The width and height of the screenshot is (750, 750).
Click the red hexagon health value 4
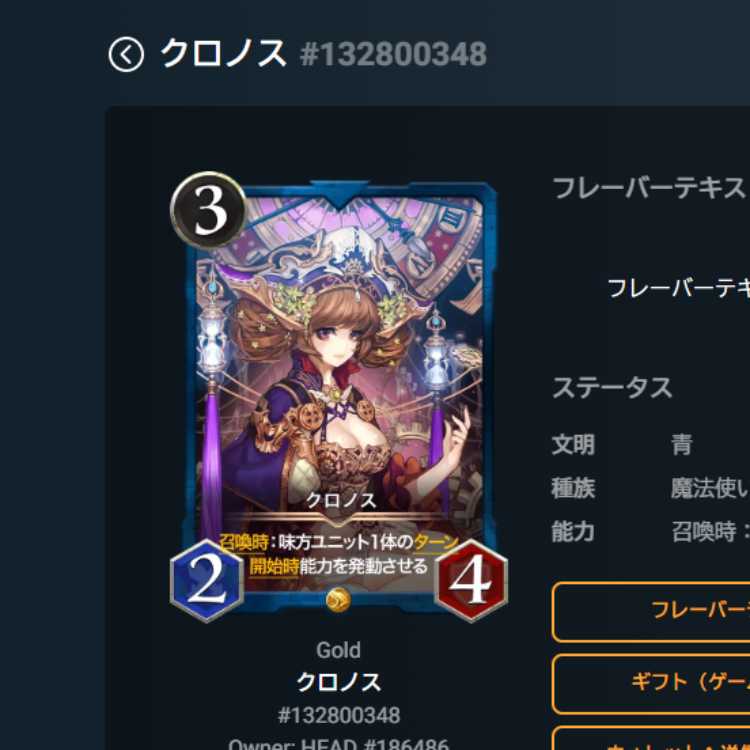pos(471,580)
